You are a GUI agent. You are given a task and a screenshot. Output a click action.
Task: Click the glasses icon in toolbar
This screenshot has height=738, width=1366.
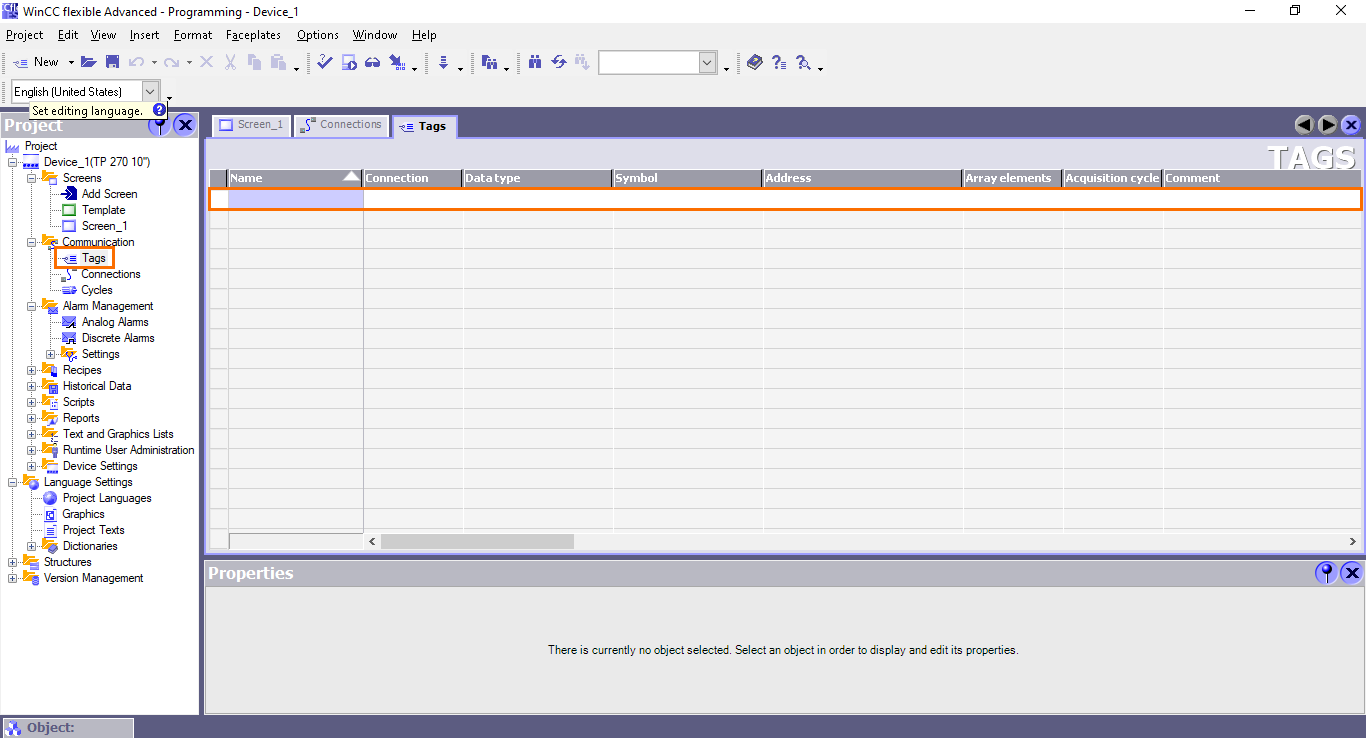pyautogui.click(x=372, y=62)
